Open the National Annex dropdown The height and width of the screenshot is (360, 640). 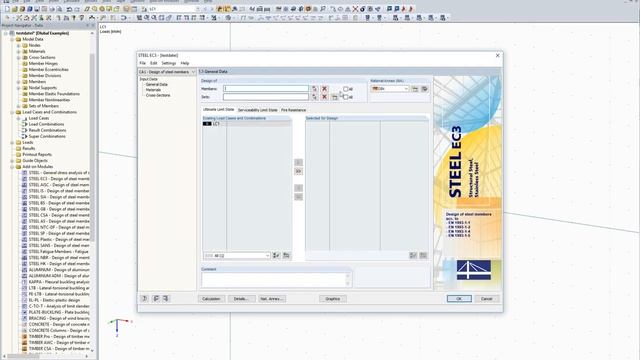pos(390,89)
